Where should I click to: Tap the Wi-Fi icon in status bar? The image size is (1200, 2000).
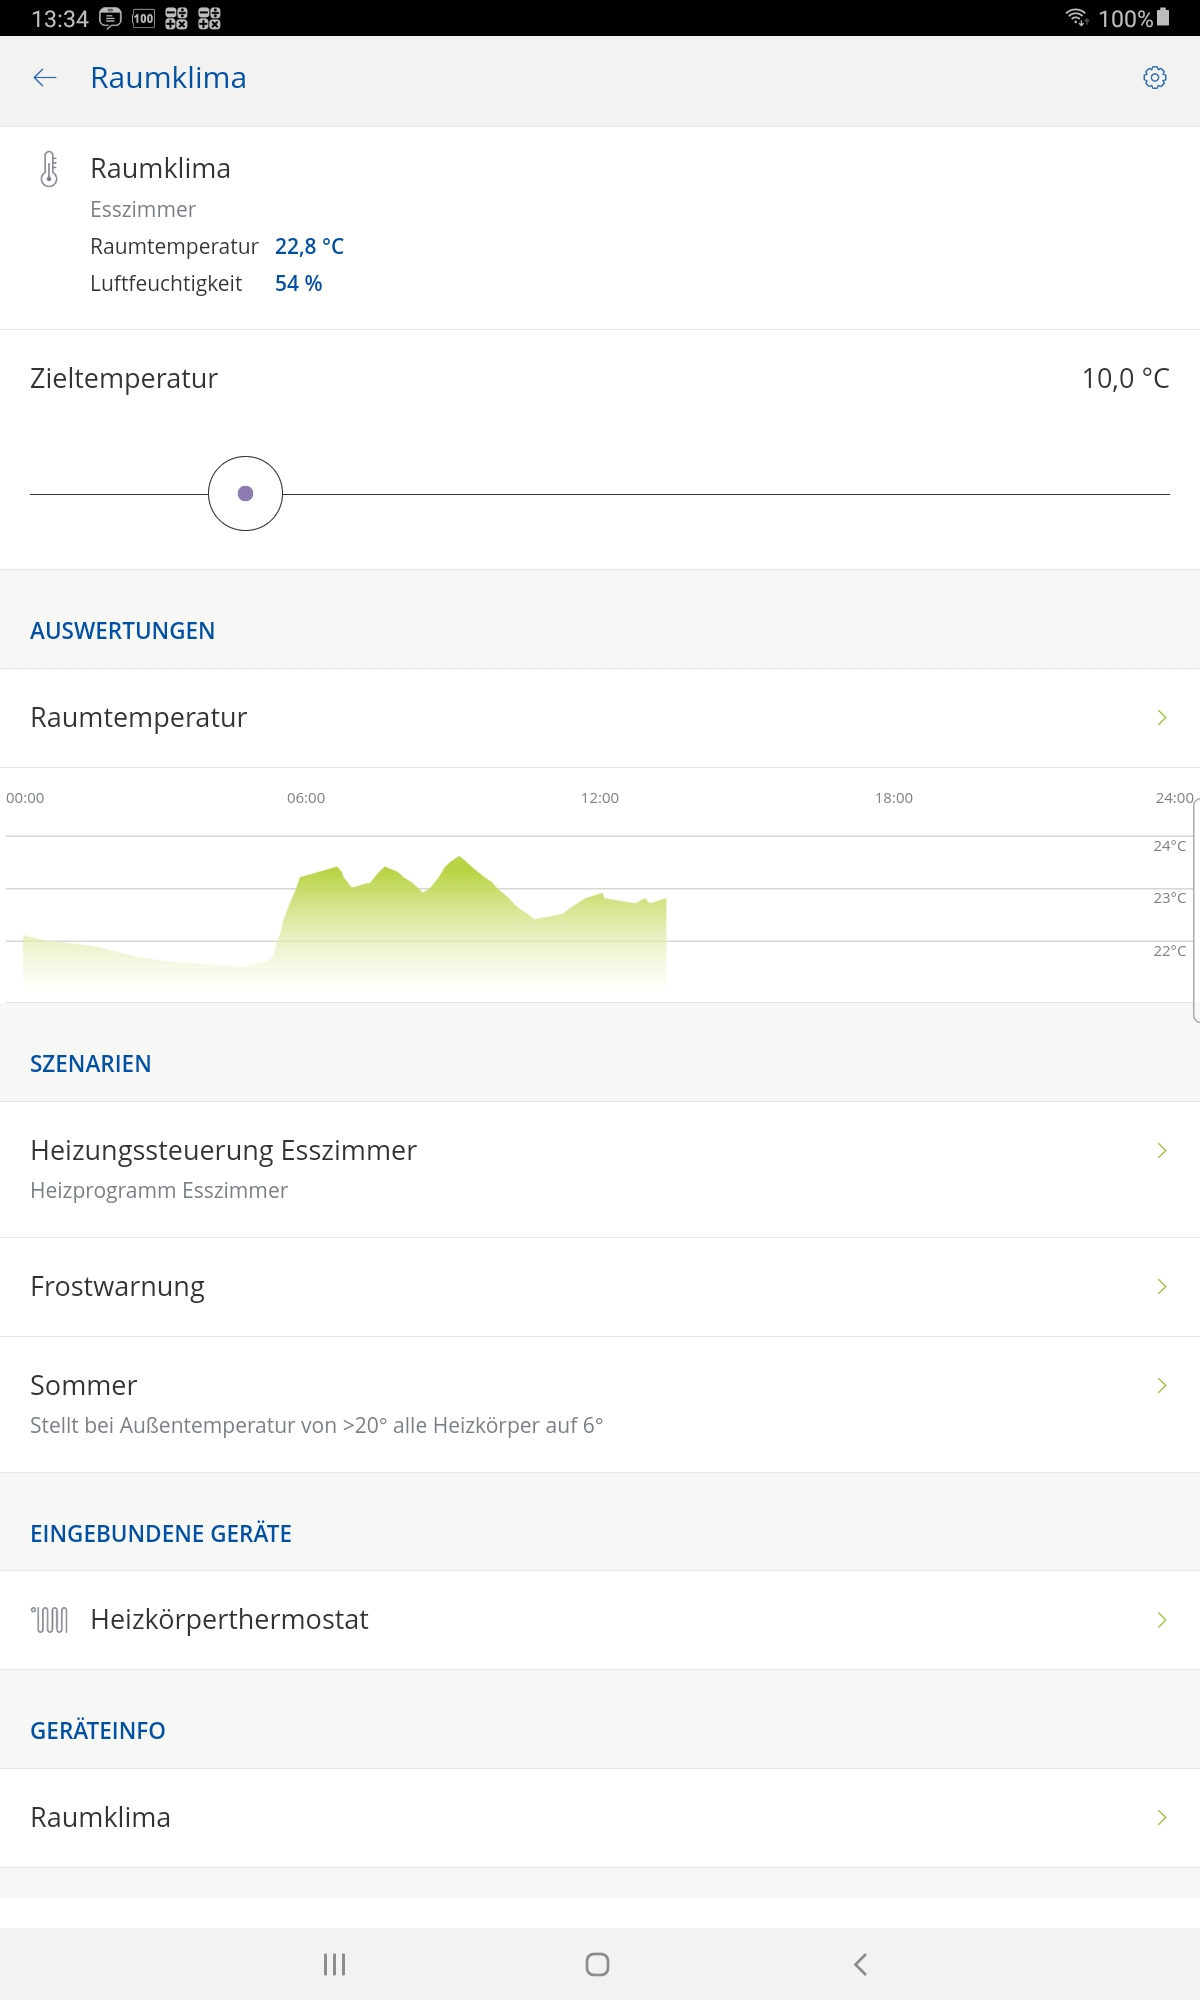pos(1076,17)
